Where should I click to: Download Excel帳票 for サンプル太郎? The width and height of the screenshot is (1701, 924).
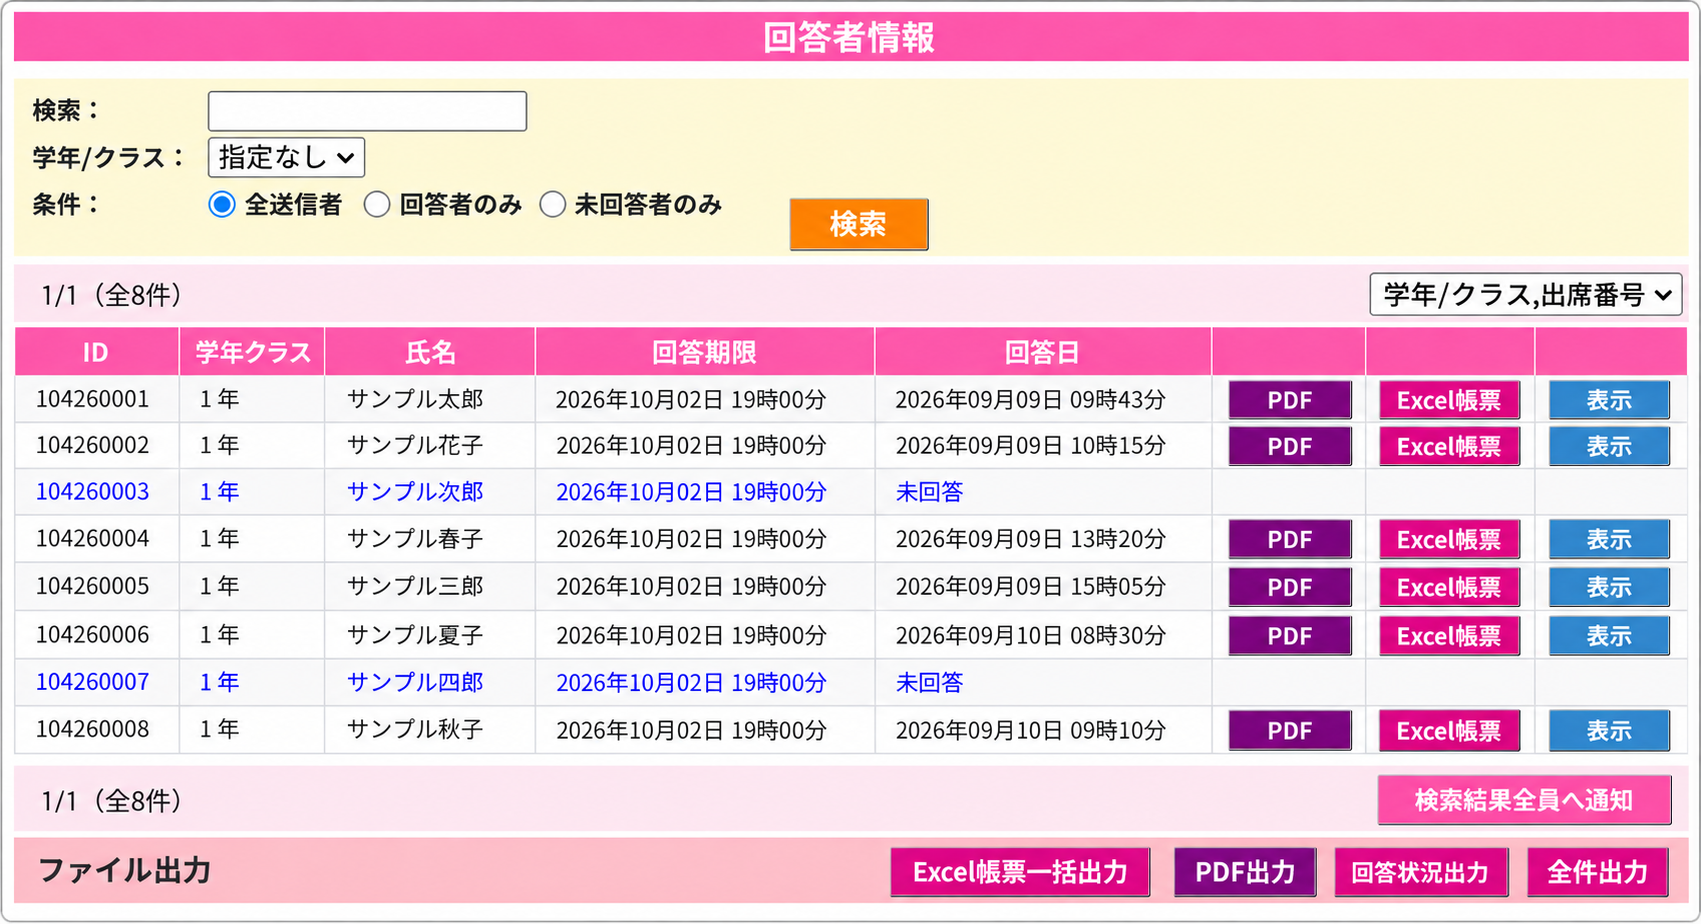click(x=1449, y=400)
